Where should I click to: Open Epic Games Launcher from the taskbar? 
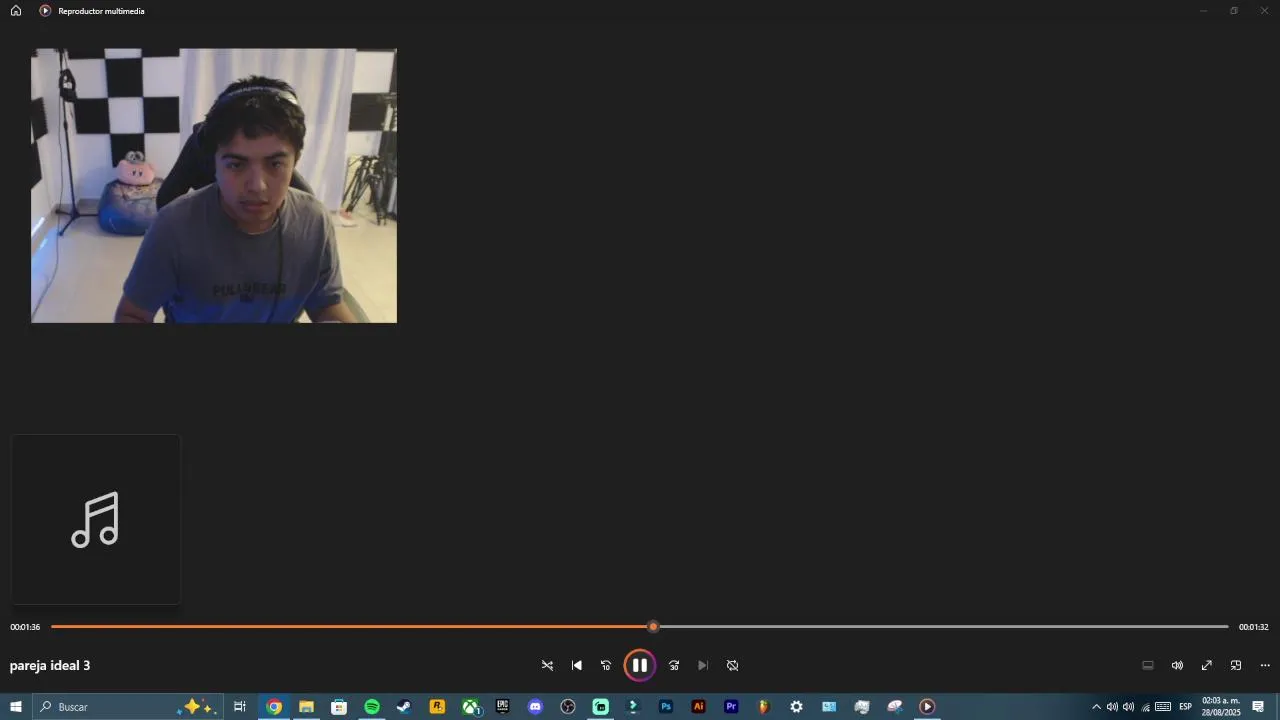click(x=502, y=707)
